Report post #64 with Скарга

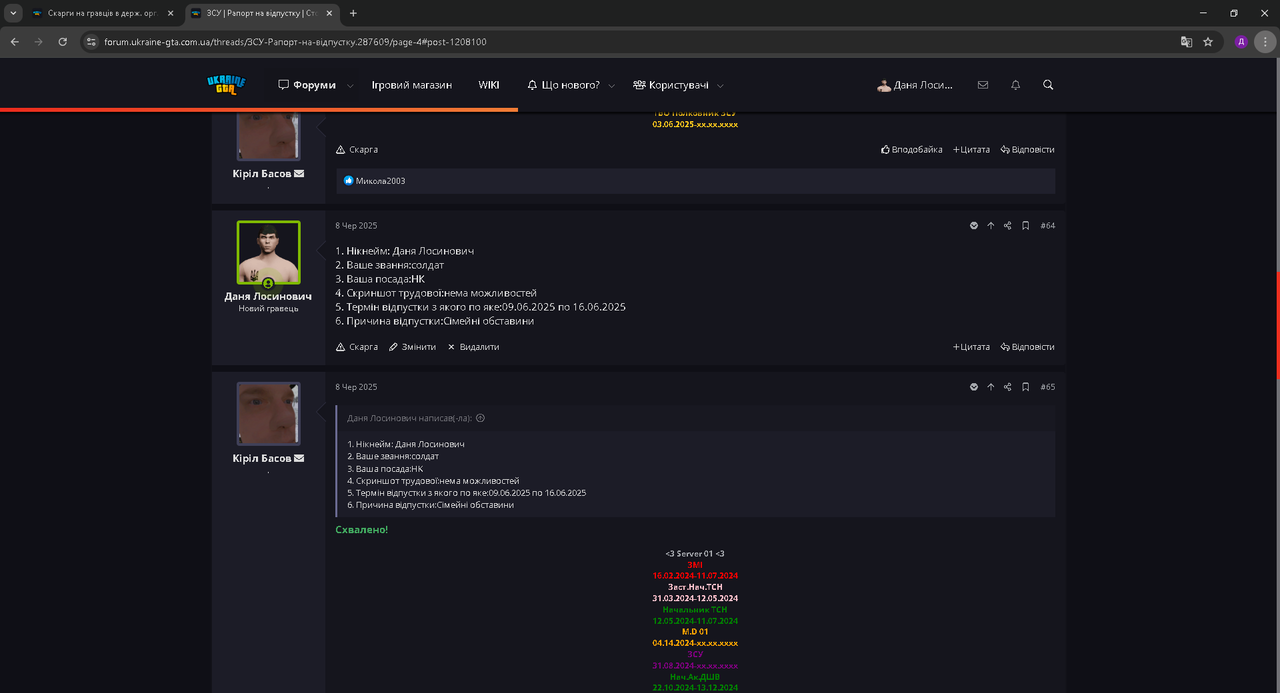[x=357, y=347]
